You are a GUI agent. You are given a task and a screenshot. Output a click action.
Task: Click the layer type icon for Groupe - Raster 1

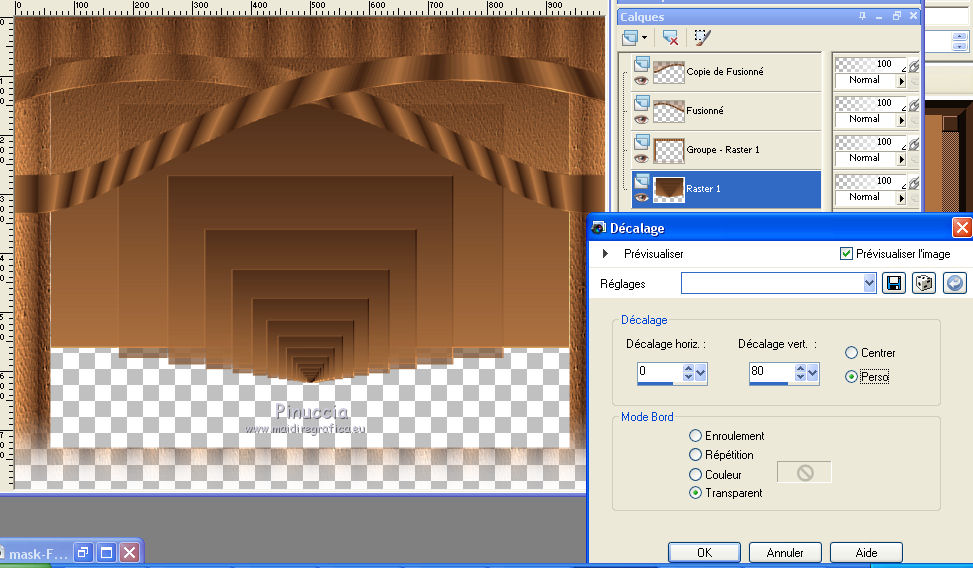click(642, 141)
